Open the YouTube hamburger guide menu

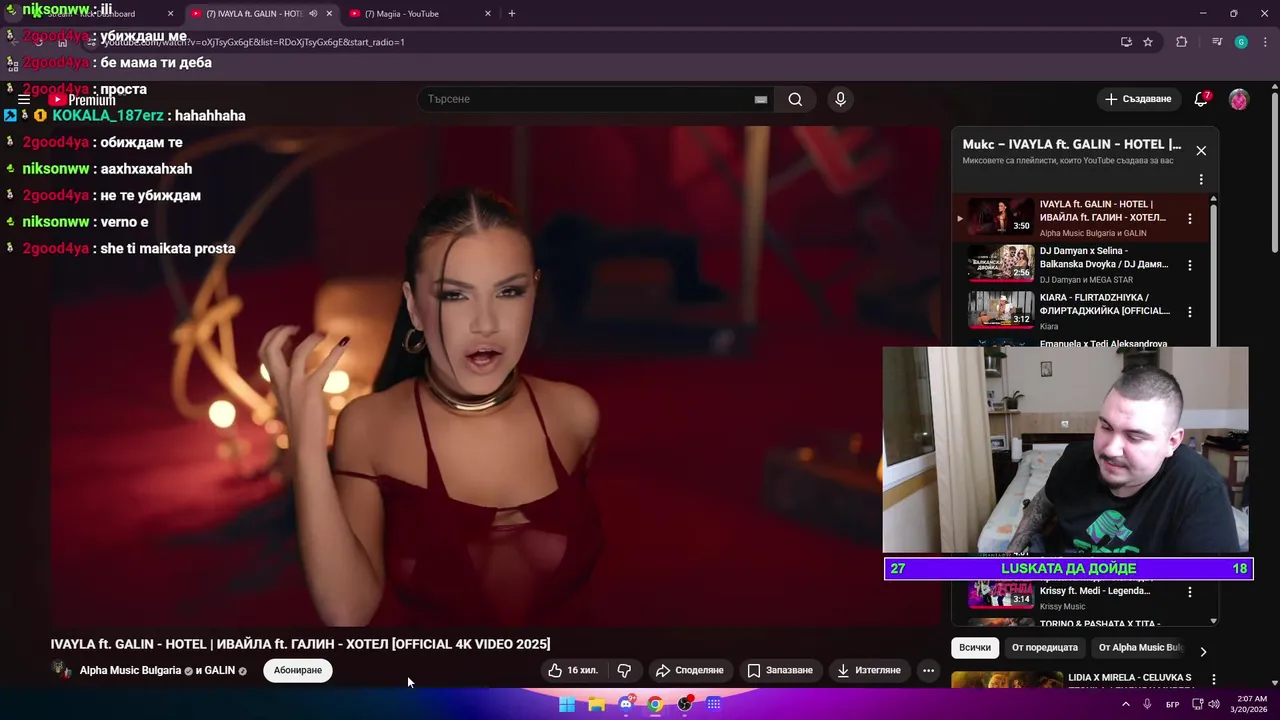click(24, 100)
